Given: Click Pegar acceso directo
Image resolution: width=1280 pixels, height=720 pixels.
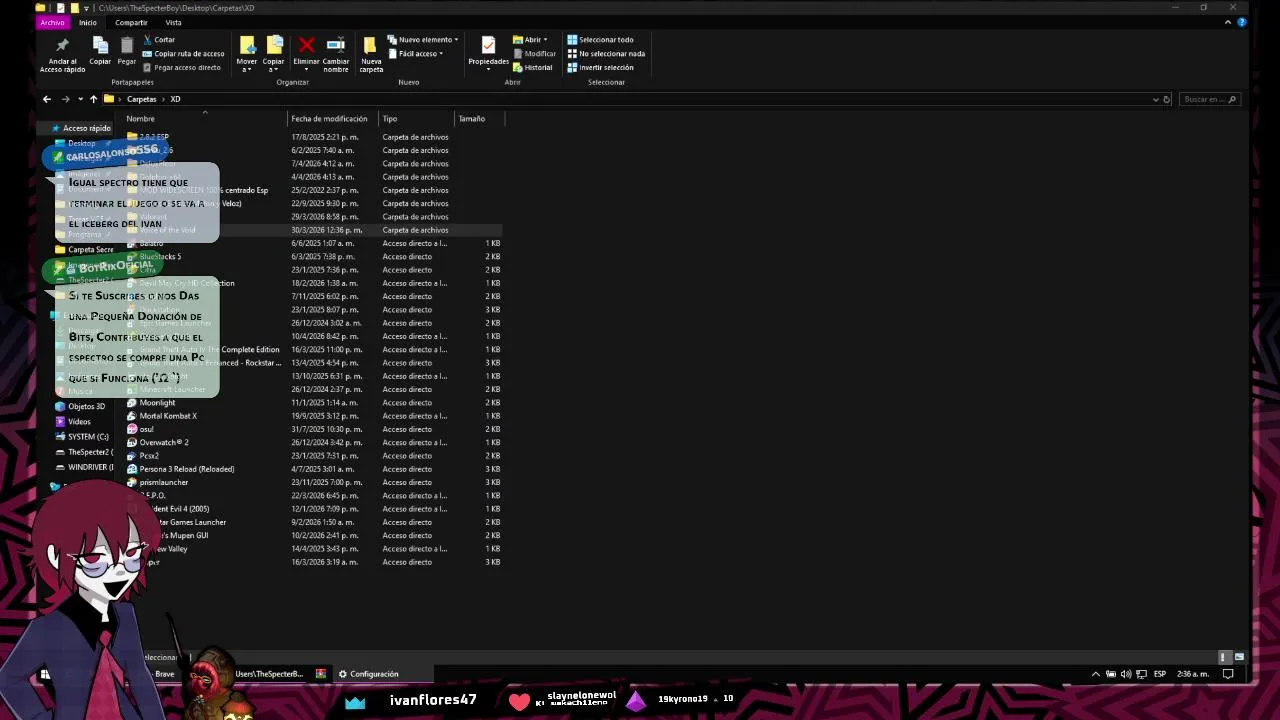Looking at the screenshot, I should coord(181,68).
